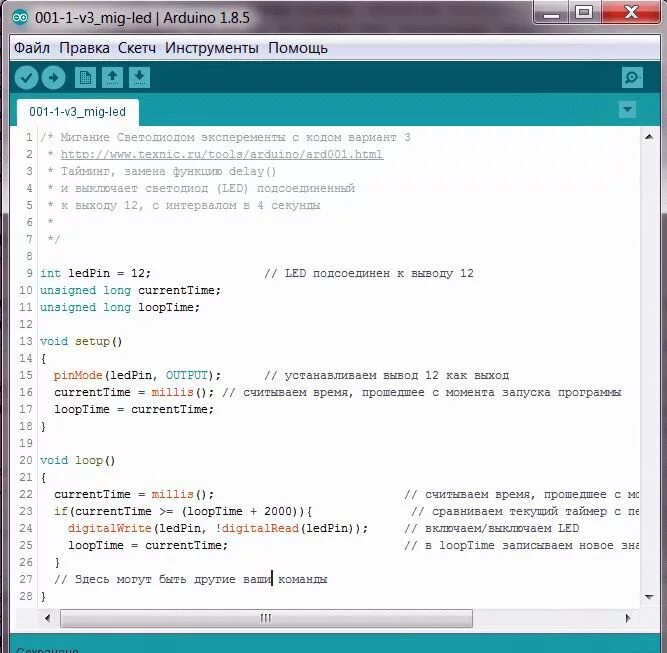Click 'void loop()' on line 20
The image size is (667, 653).
[78, 460]
